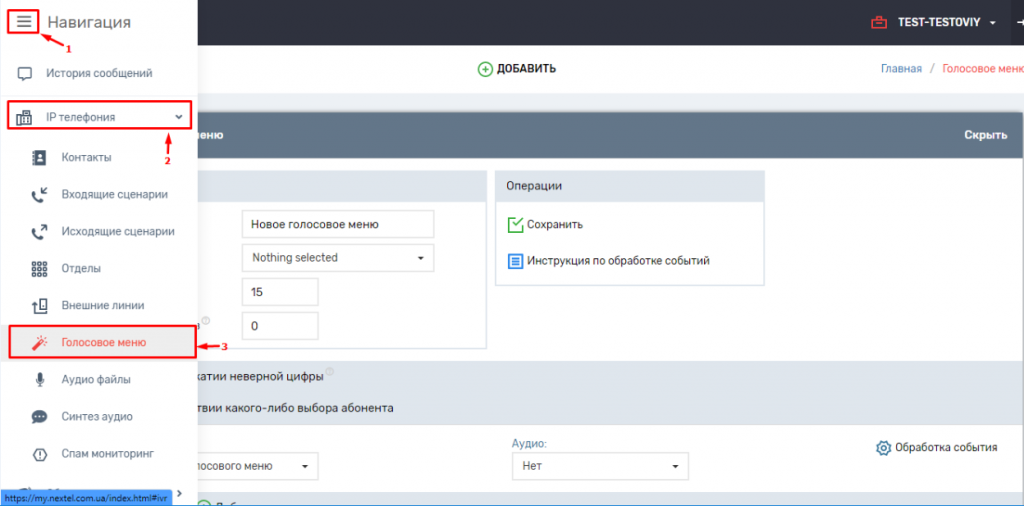Click the Отделы dial-pad grid icon
Viewport: 1024px width, 506px height.
point(39,269)
